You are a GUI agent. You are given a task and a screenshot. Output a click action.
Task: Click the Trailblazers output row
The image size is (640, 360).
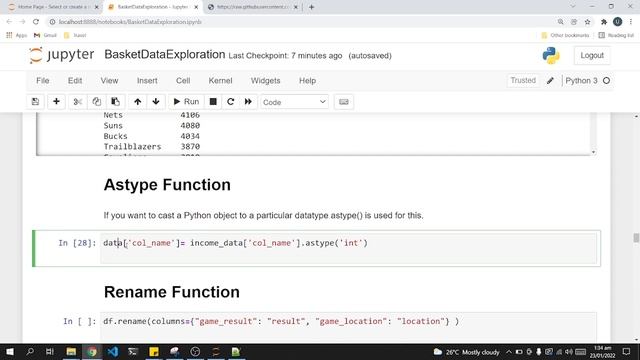[x=151, y=147]
